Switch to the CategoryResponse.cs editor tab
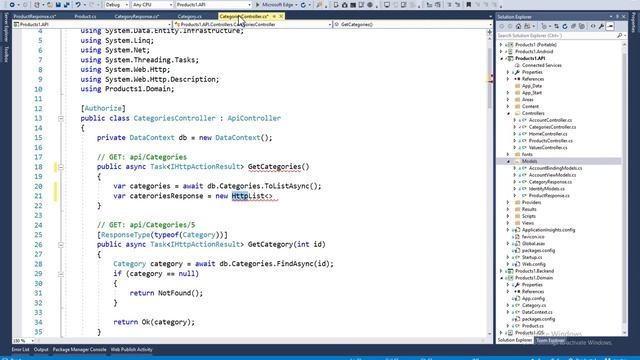Screen dimensions: 640x360 [x=137, y=17]
